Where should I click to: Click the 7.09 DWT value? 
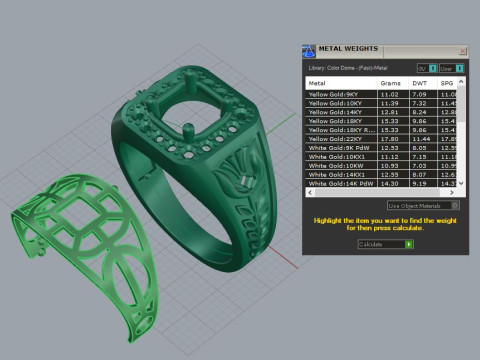pos(419,94)
